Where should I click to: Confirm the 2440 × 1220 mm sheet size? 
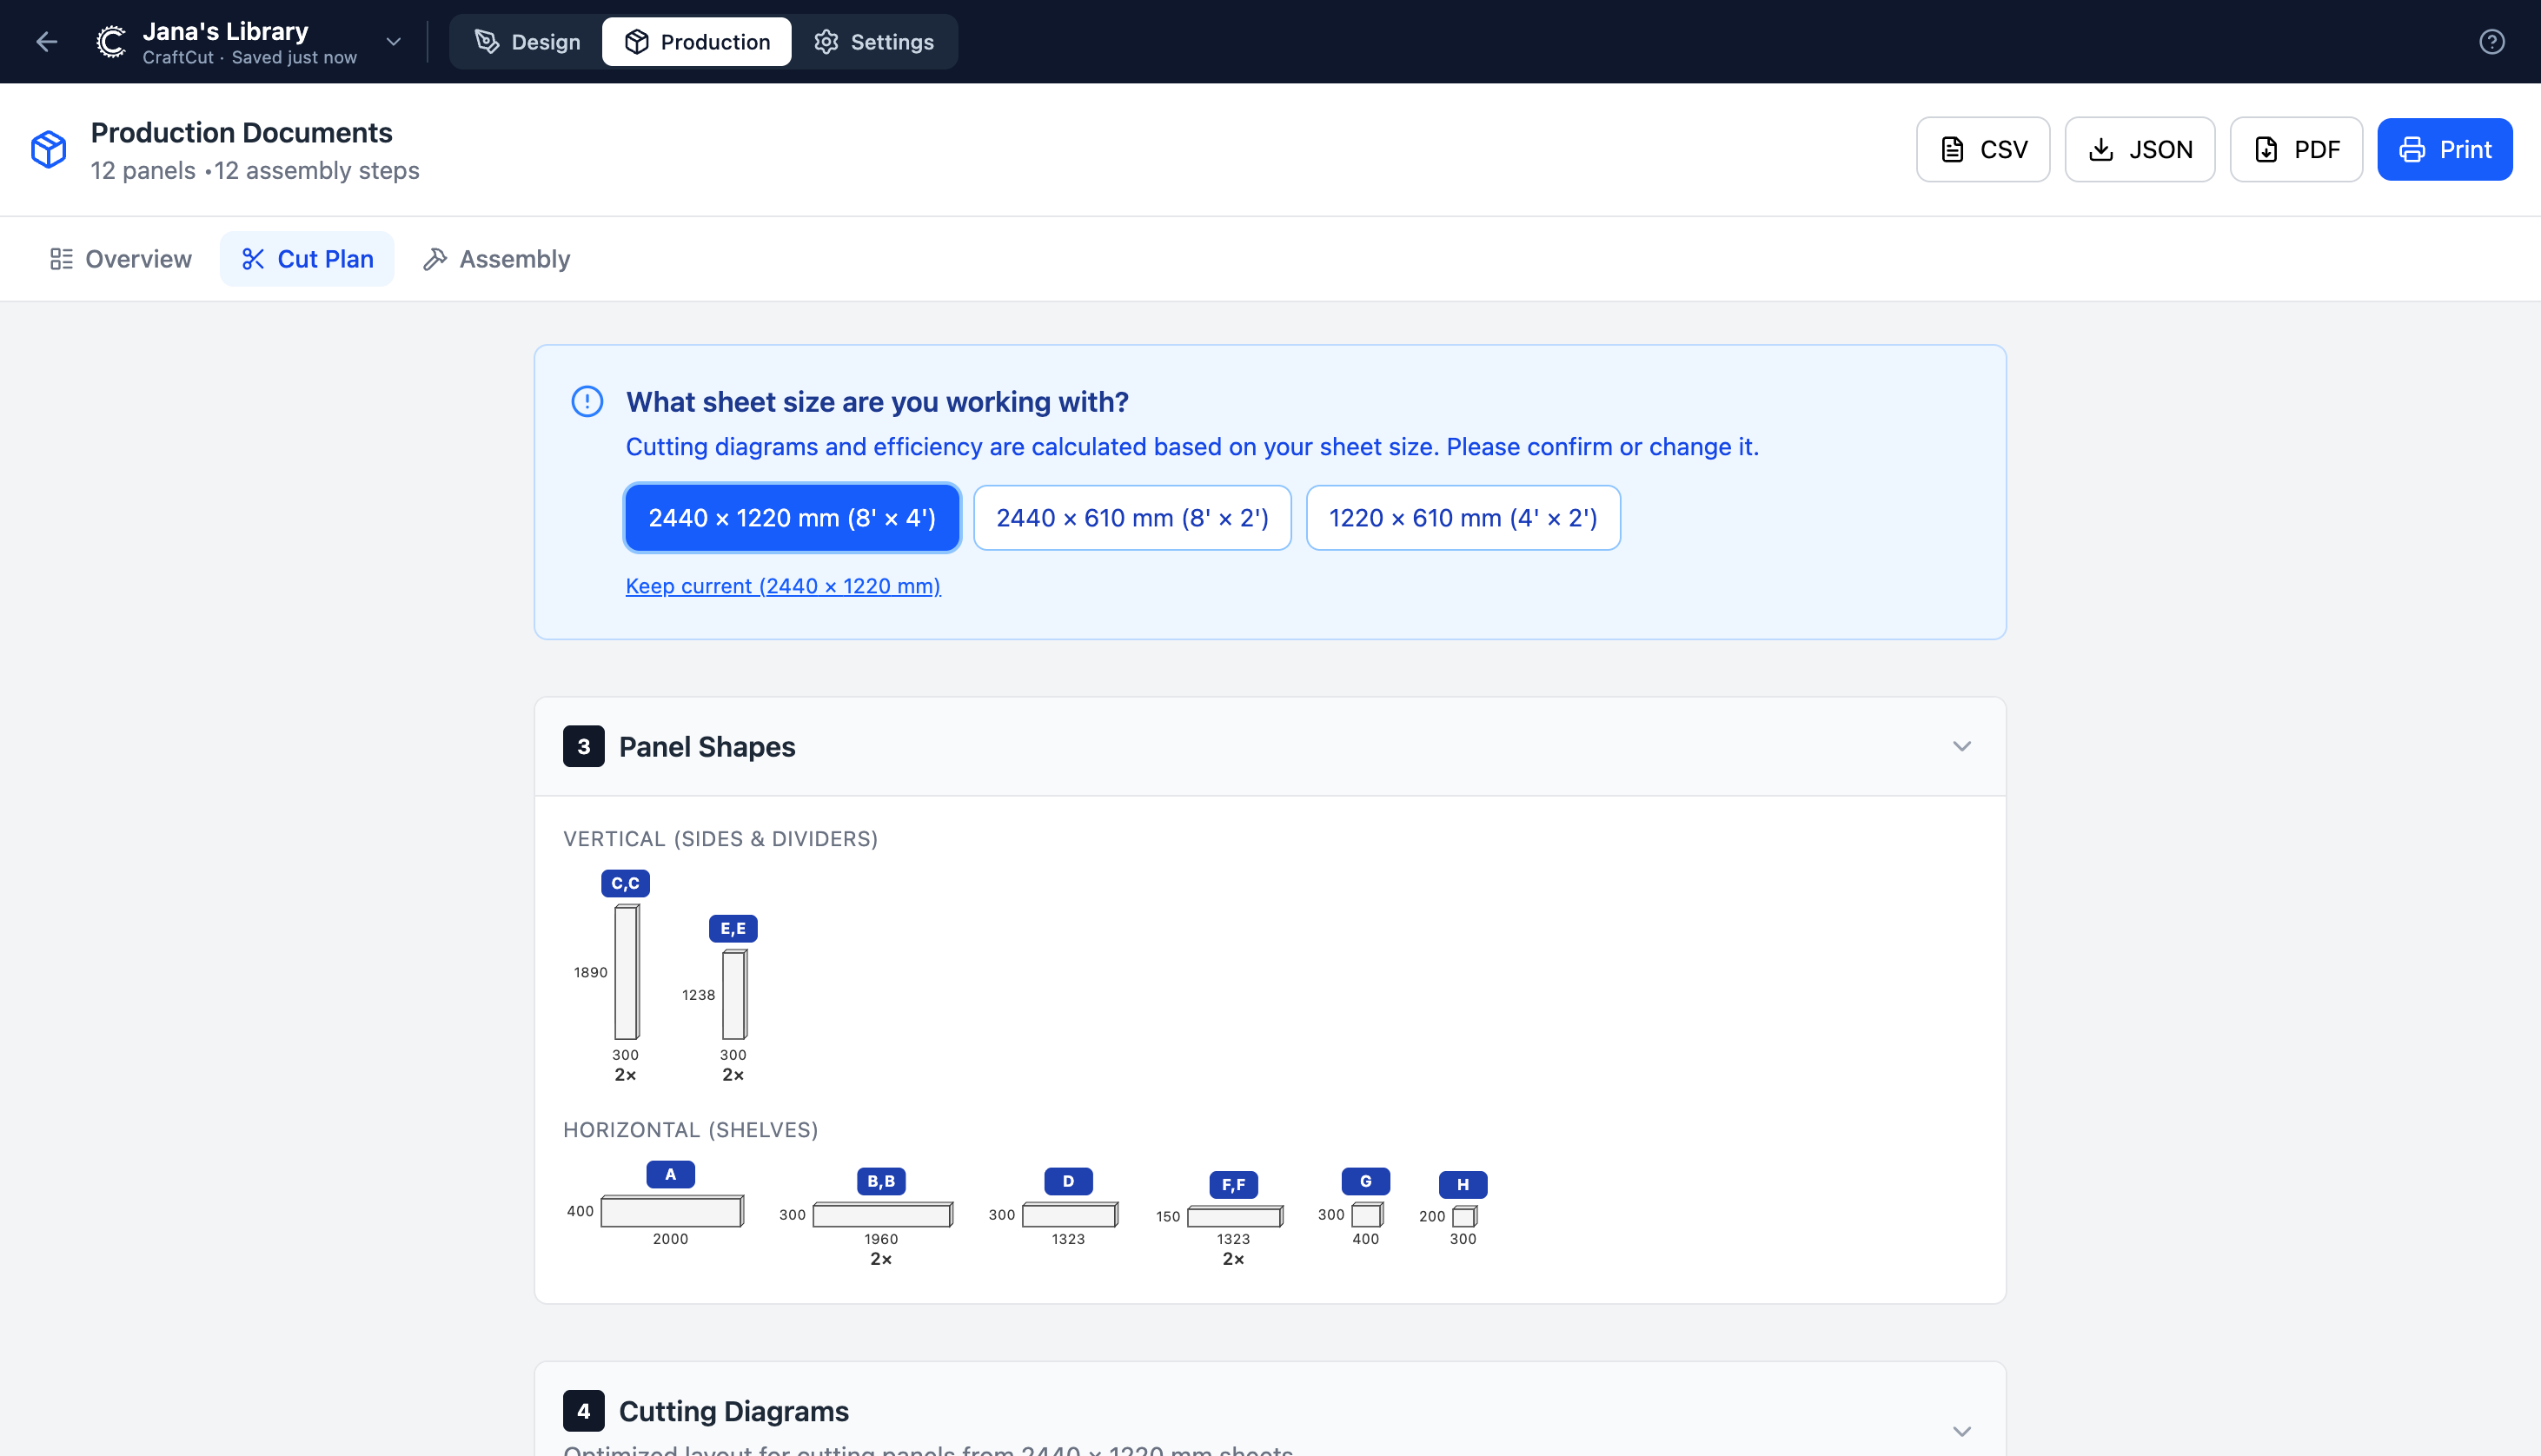click(791, 517)
